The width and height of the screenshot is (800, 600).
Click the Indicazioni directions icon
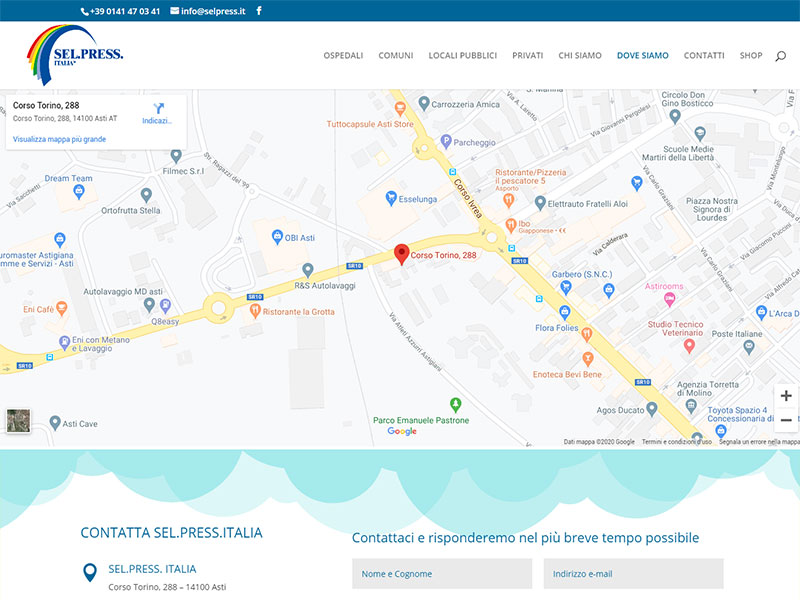click(x=158, y=108)
